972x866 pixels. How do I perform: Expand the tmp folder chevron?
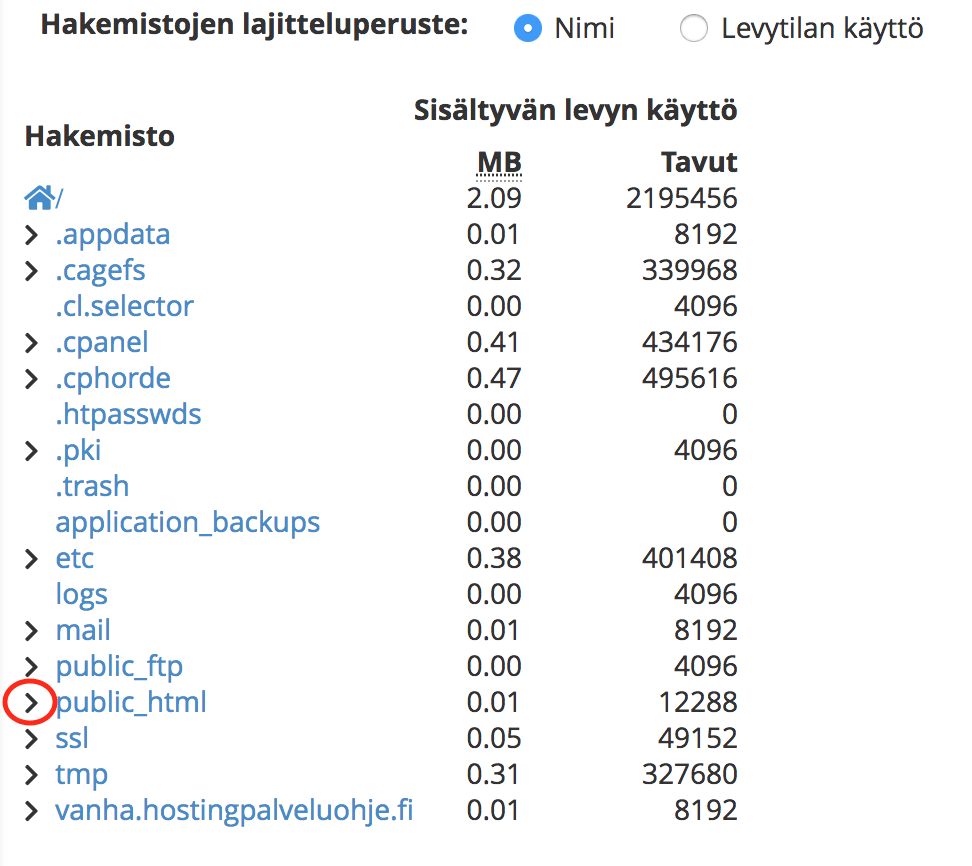[32, 775]
